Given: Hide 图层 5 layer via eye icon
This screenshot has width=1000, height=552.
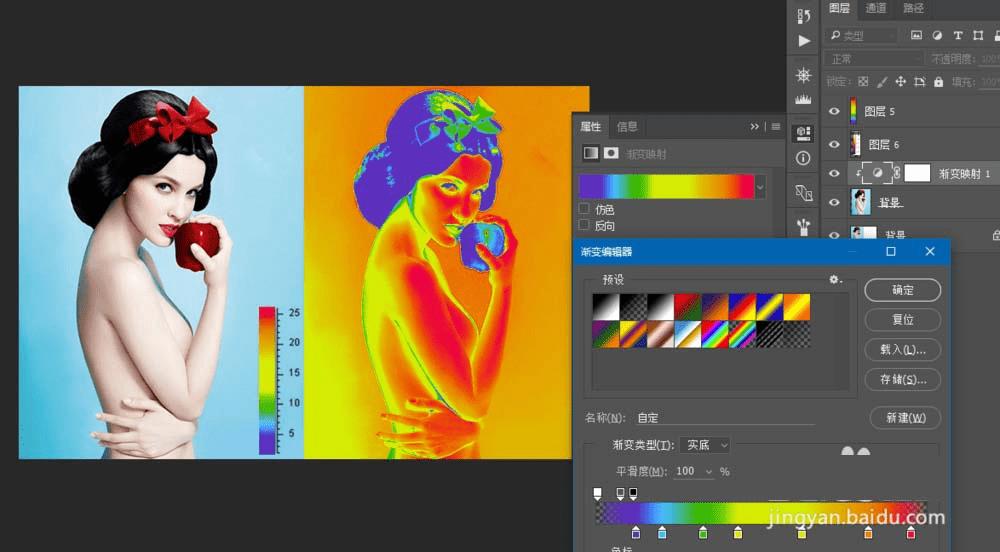Looking at the screenshot, I should coord(834,111).
